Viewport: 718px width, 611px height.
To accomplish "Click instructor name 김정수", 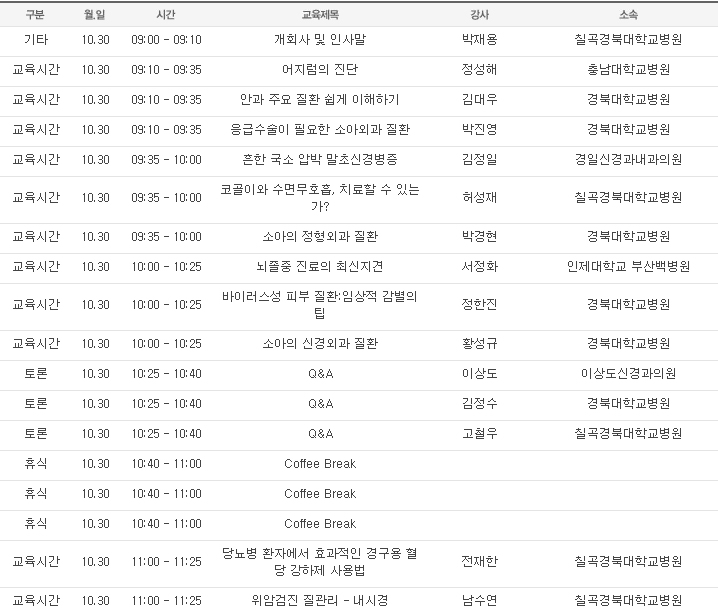I will point(479,404).
